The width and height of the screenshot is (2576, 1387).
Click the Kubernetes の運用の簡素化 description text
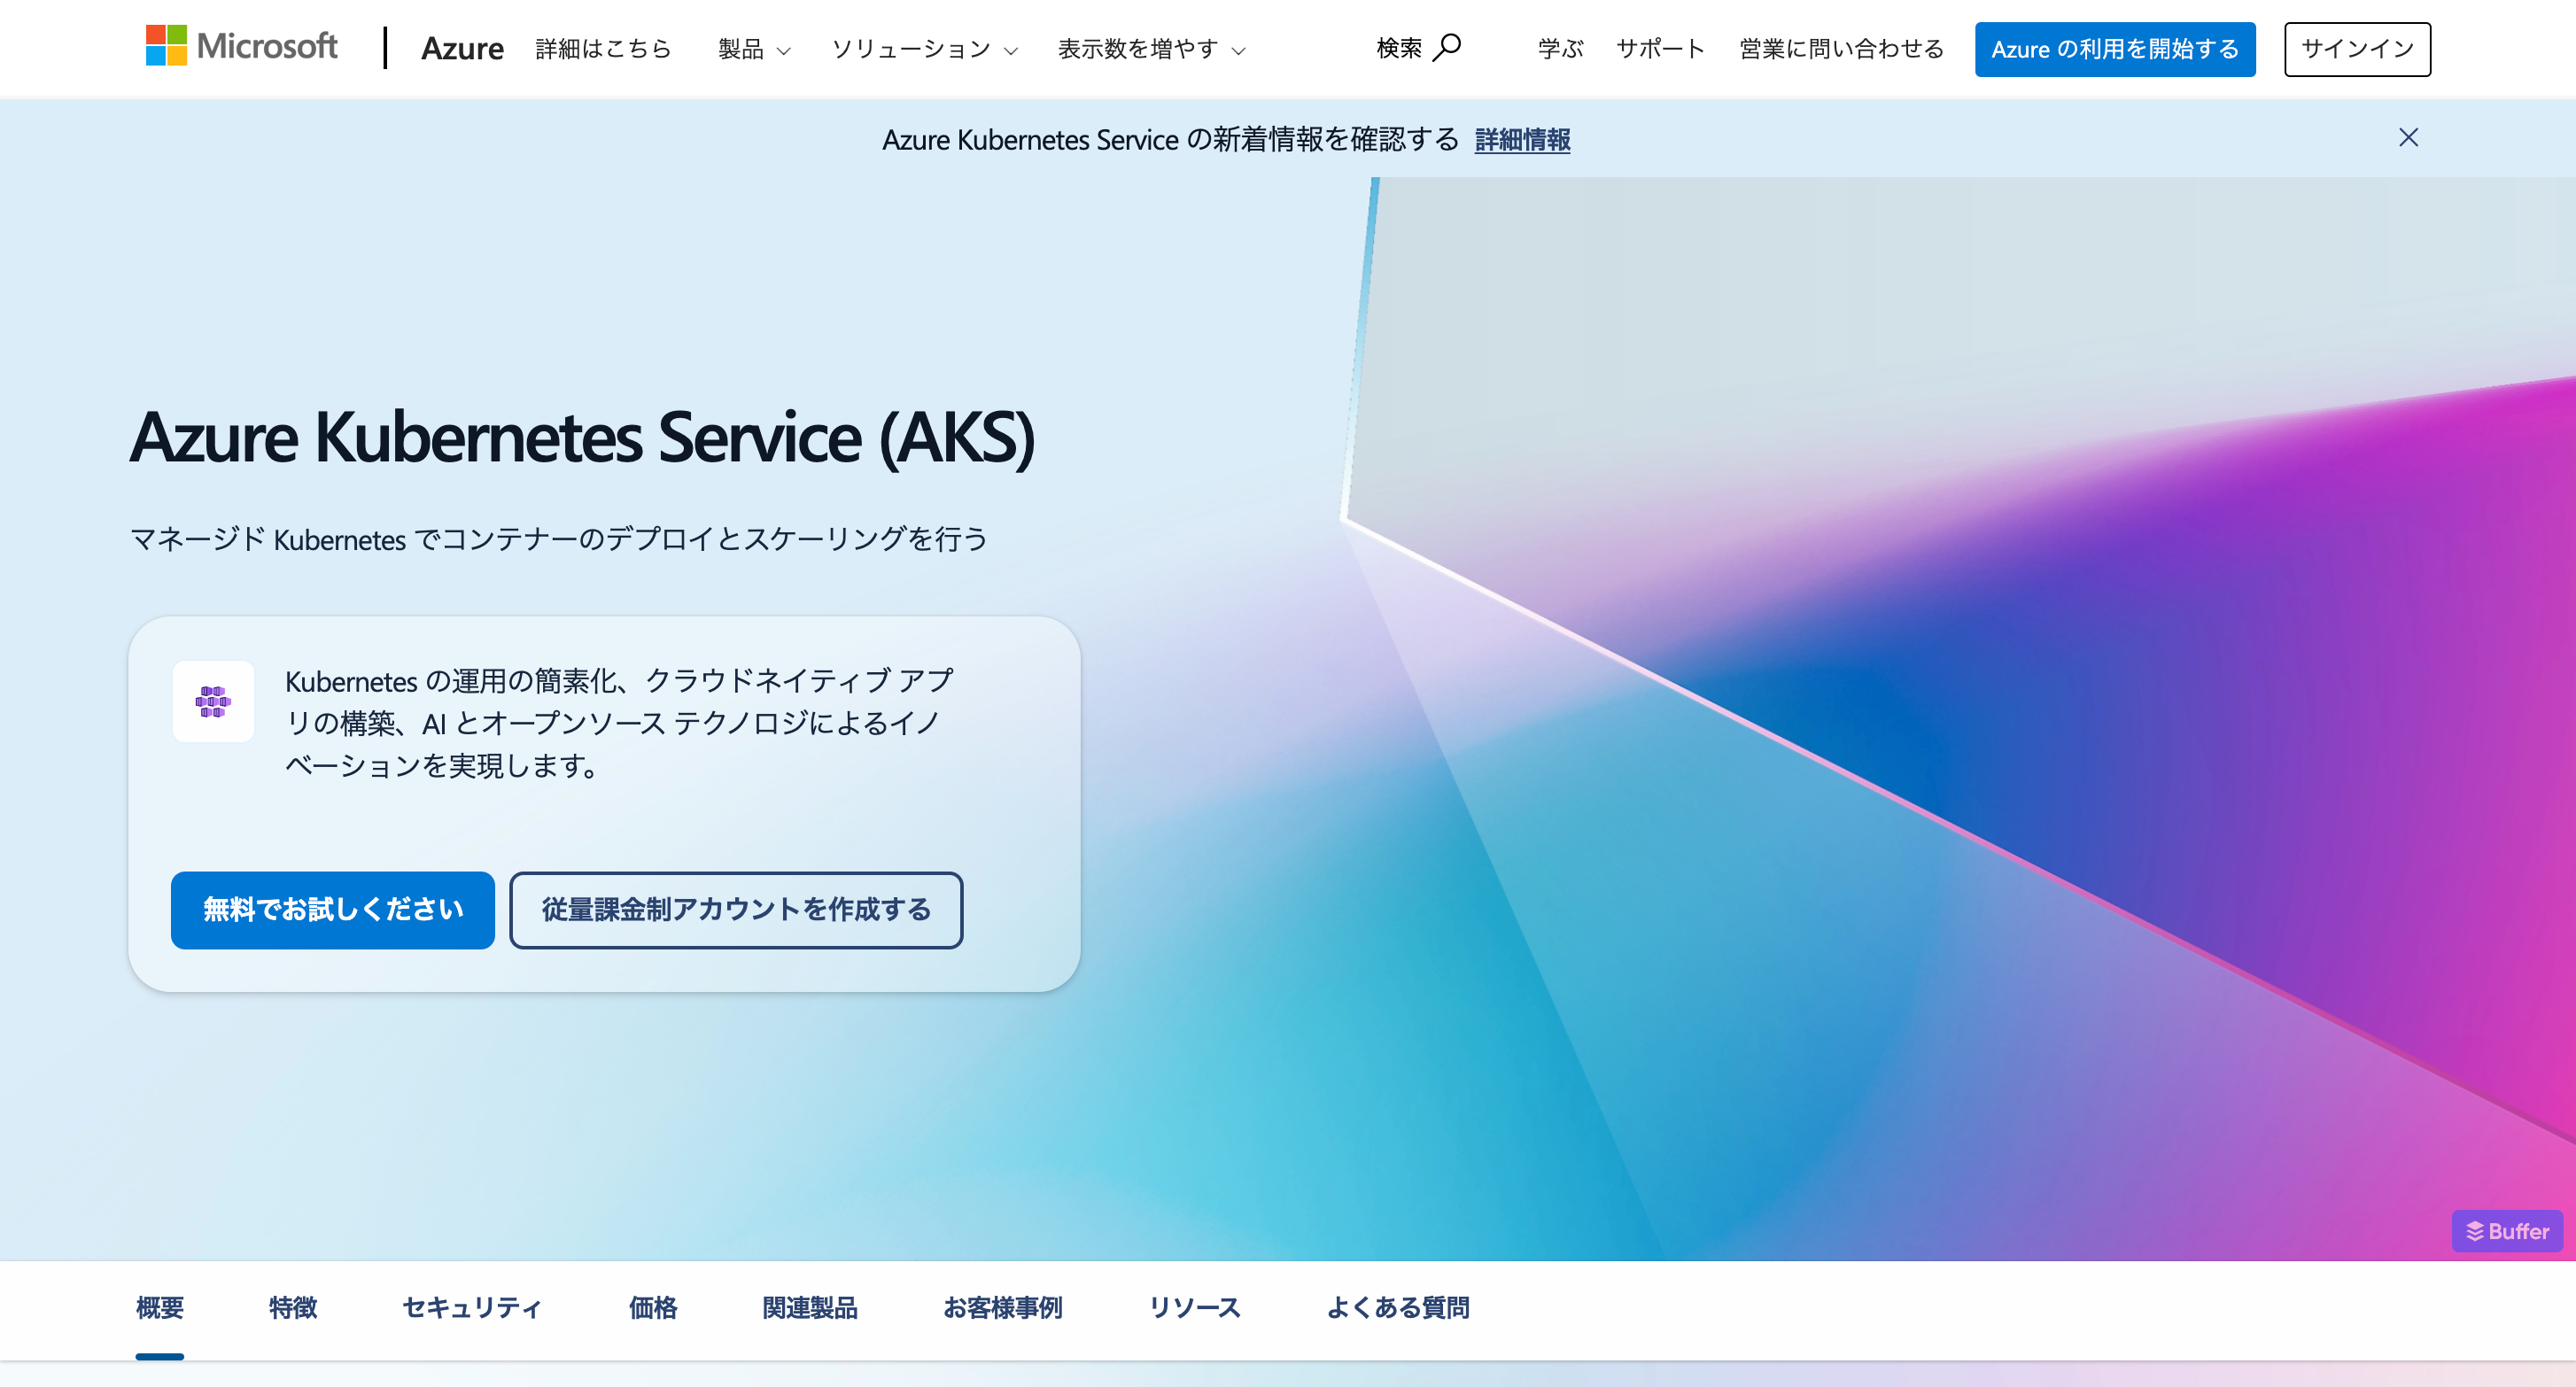(x=620, y=723)
